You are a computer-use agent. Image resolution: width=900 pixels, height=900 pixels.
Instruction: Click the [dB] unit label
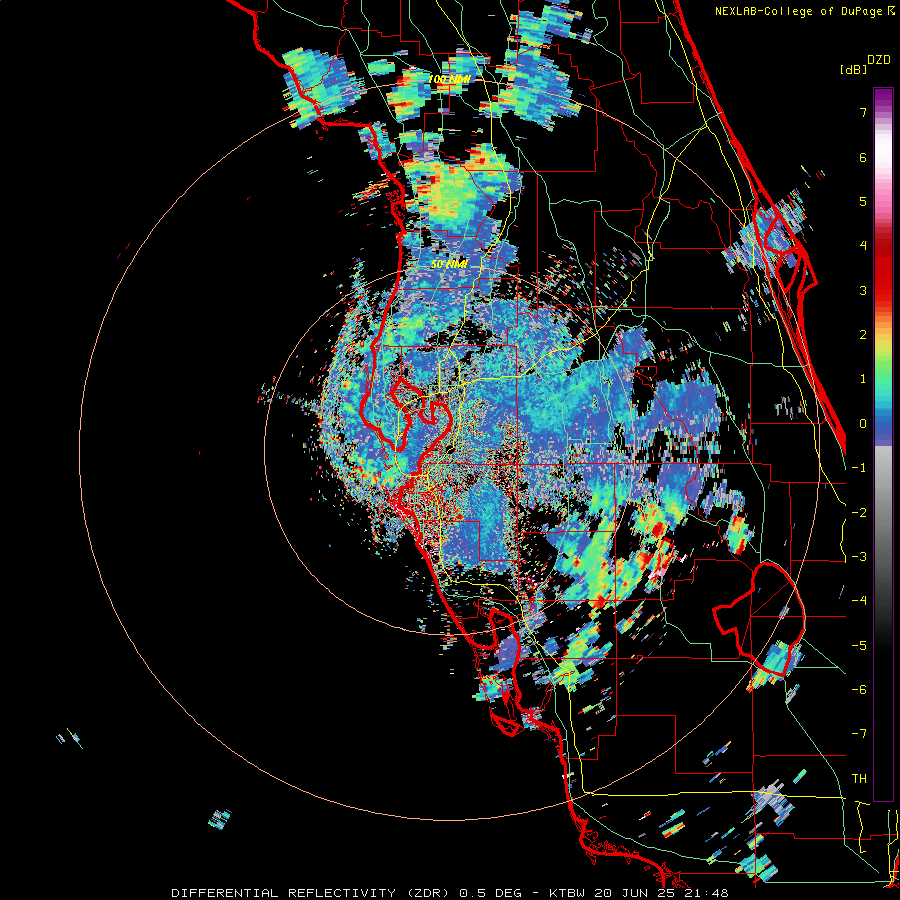coord(853,69)
